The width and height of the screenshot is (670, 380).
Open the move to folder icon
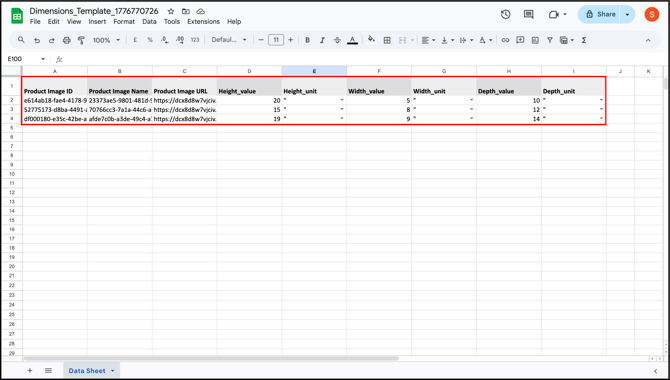(x=185, y=12)
